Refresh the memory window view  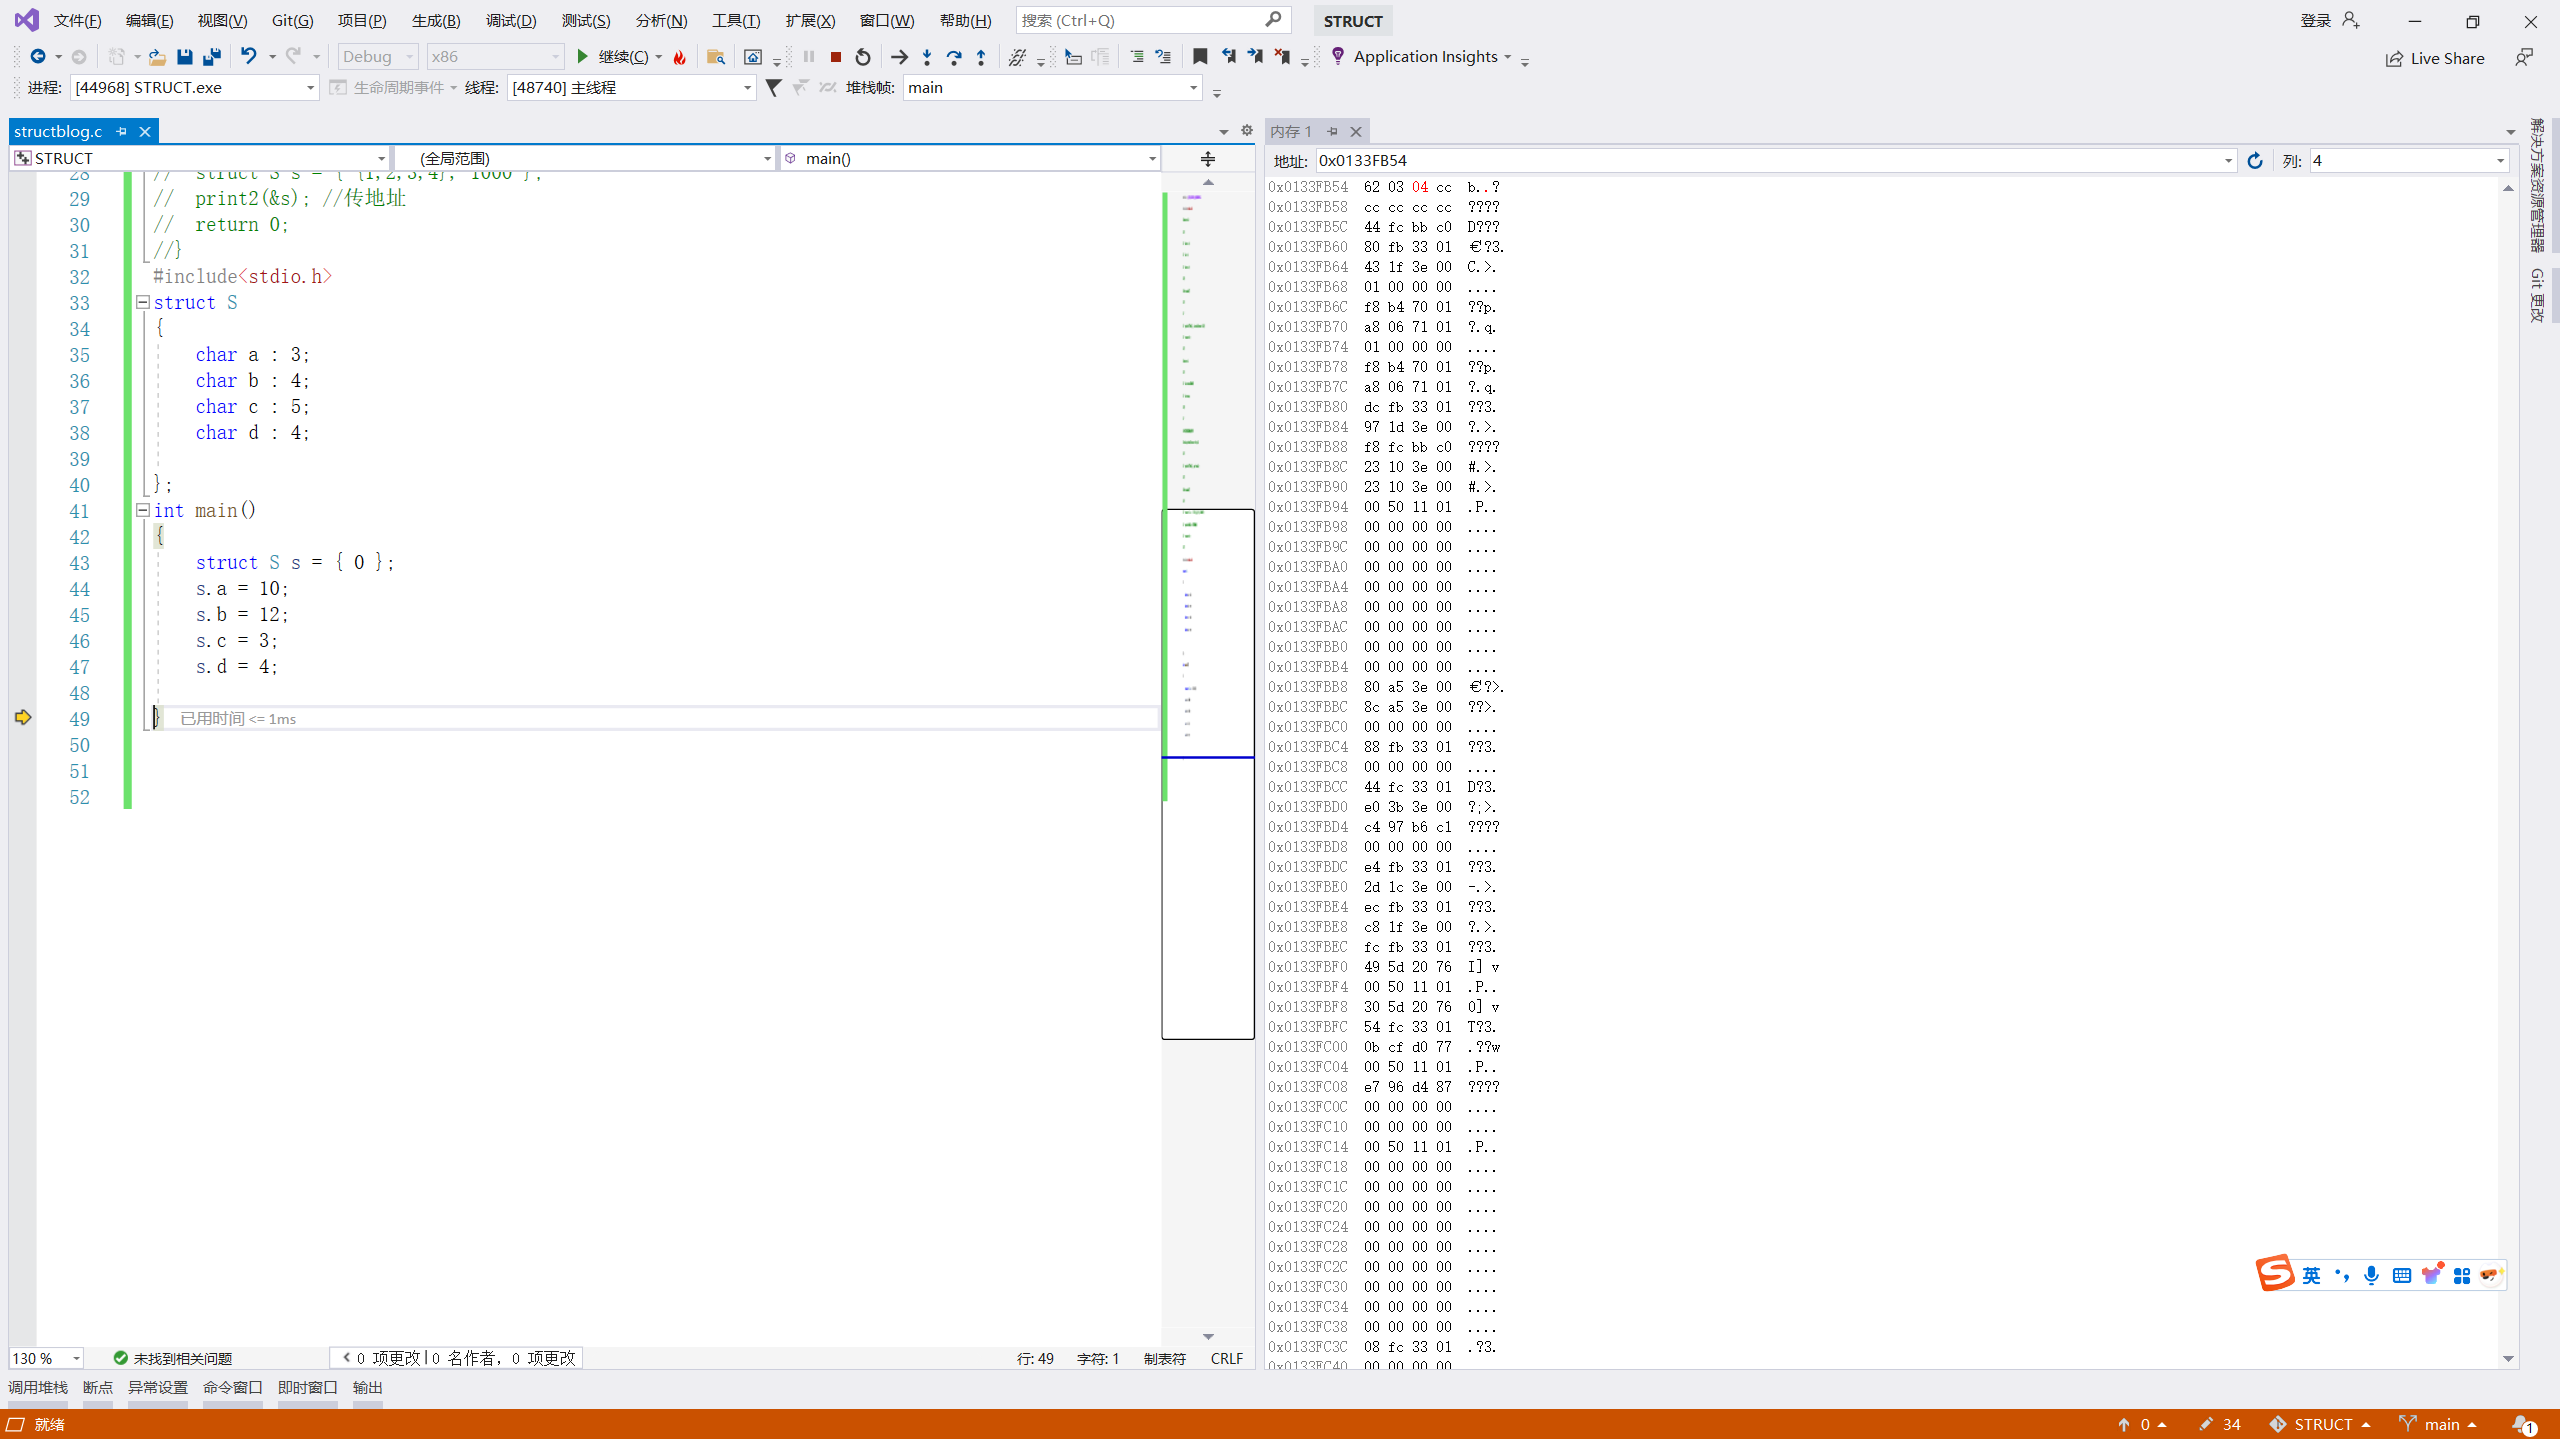coord(2255,161)
